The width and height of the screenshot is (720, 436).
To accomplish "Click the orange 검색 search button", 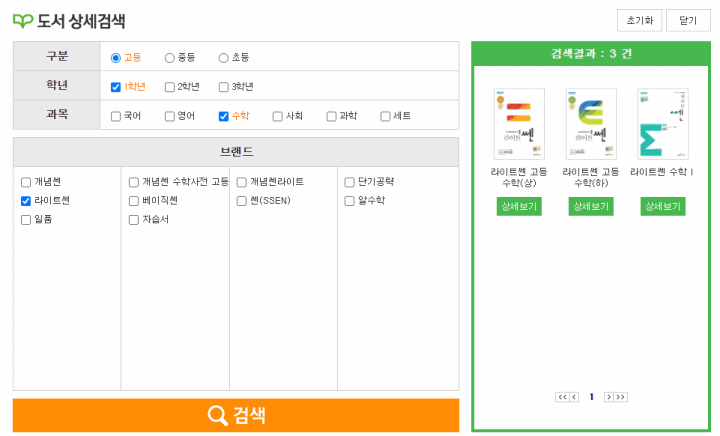I will 236,415.
